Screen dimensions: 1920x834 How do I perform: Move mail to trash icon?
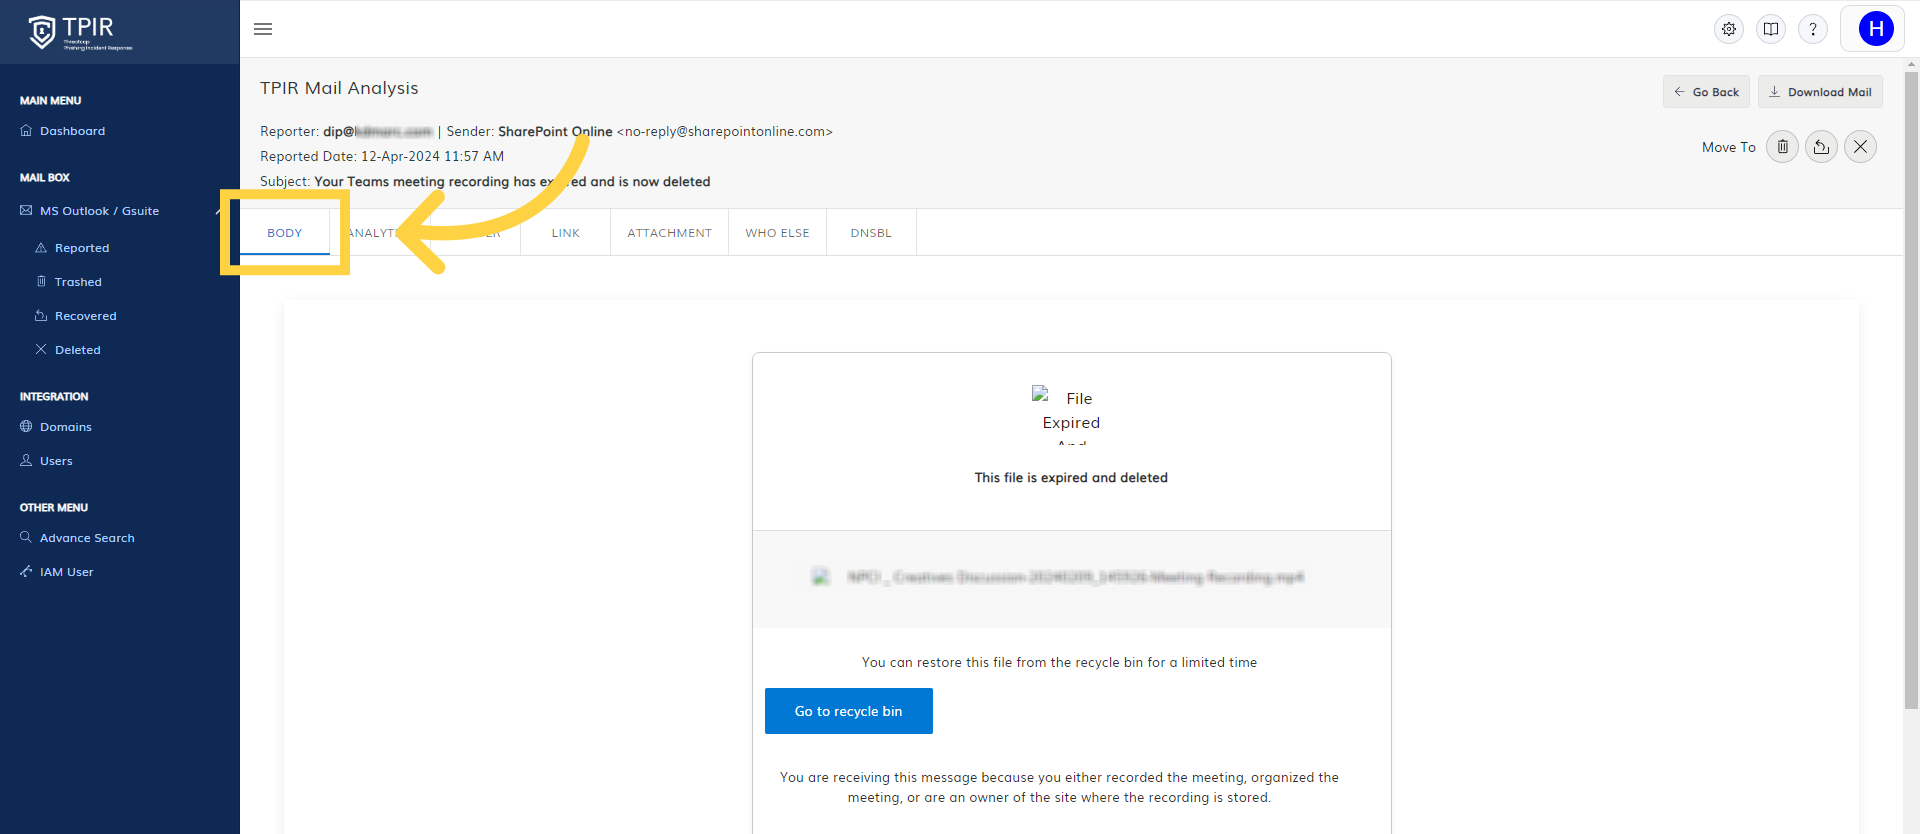[1782, 147]
